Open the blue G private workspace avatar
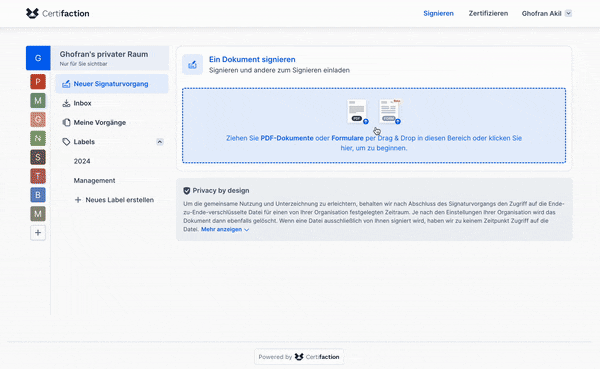 tap(38, 58)
